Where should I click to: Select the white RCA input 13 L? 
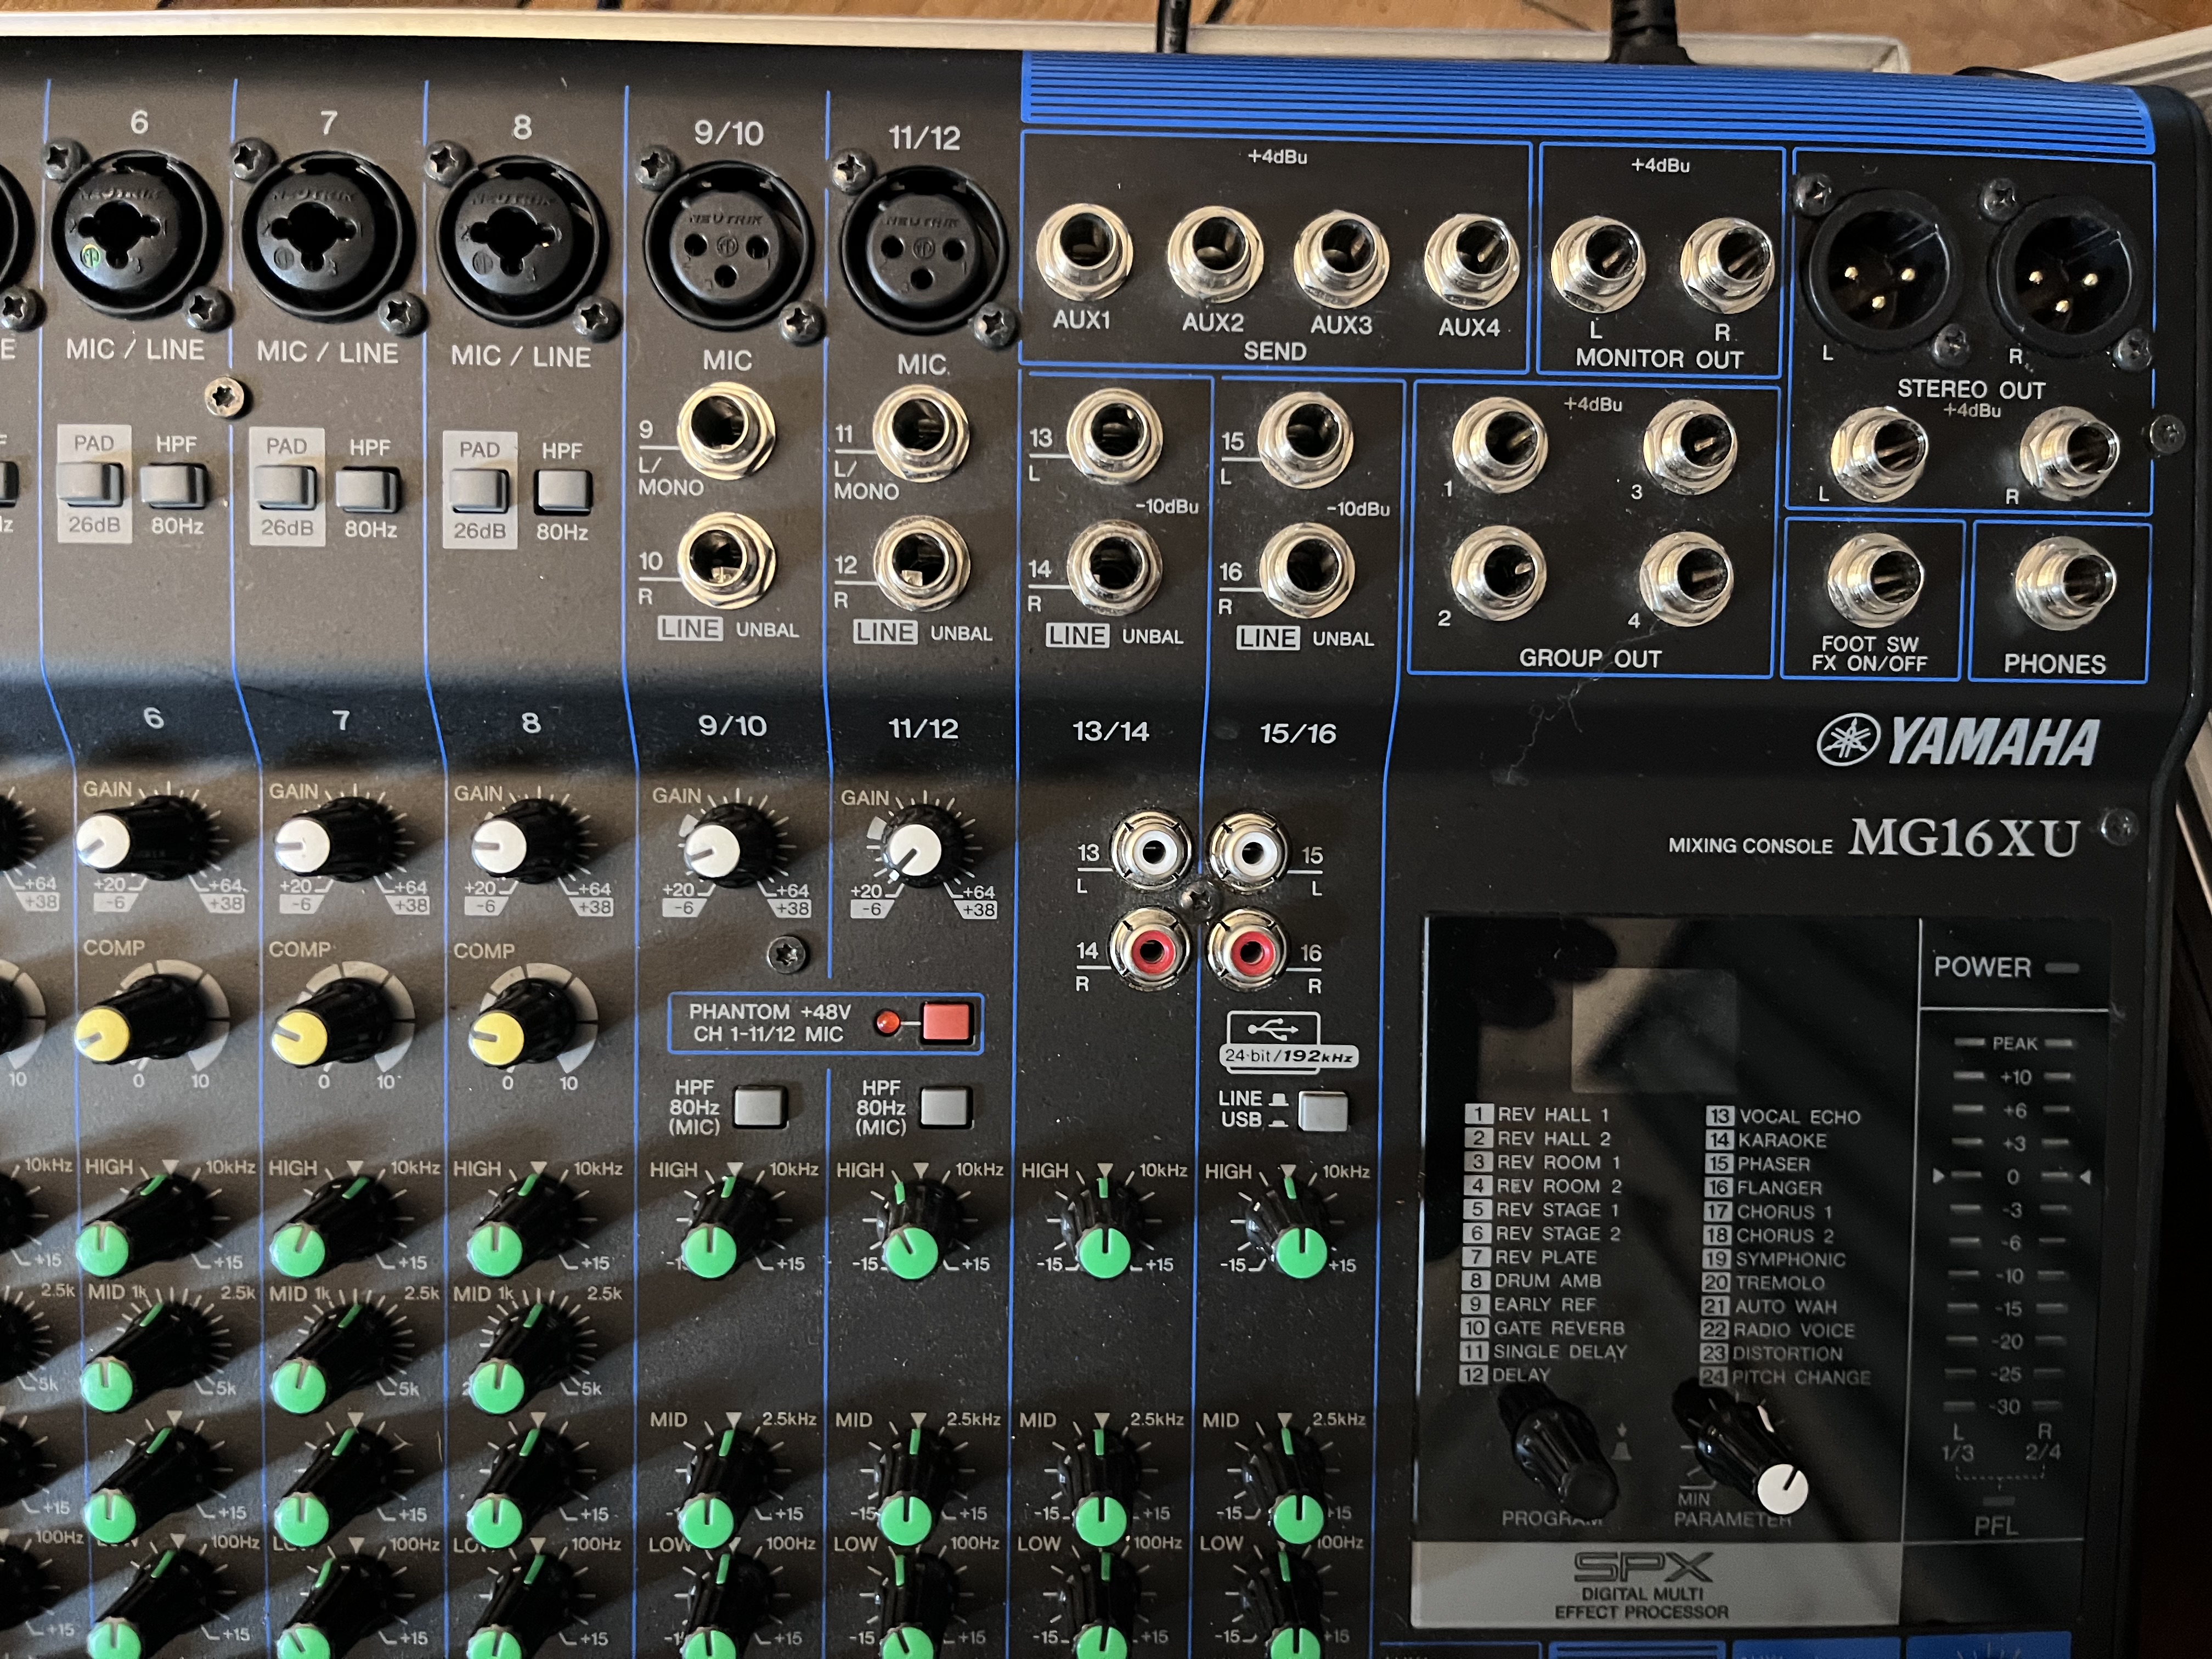(x=1152, y=851)
